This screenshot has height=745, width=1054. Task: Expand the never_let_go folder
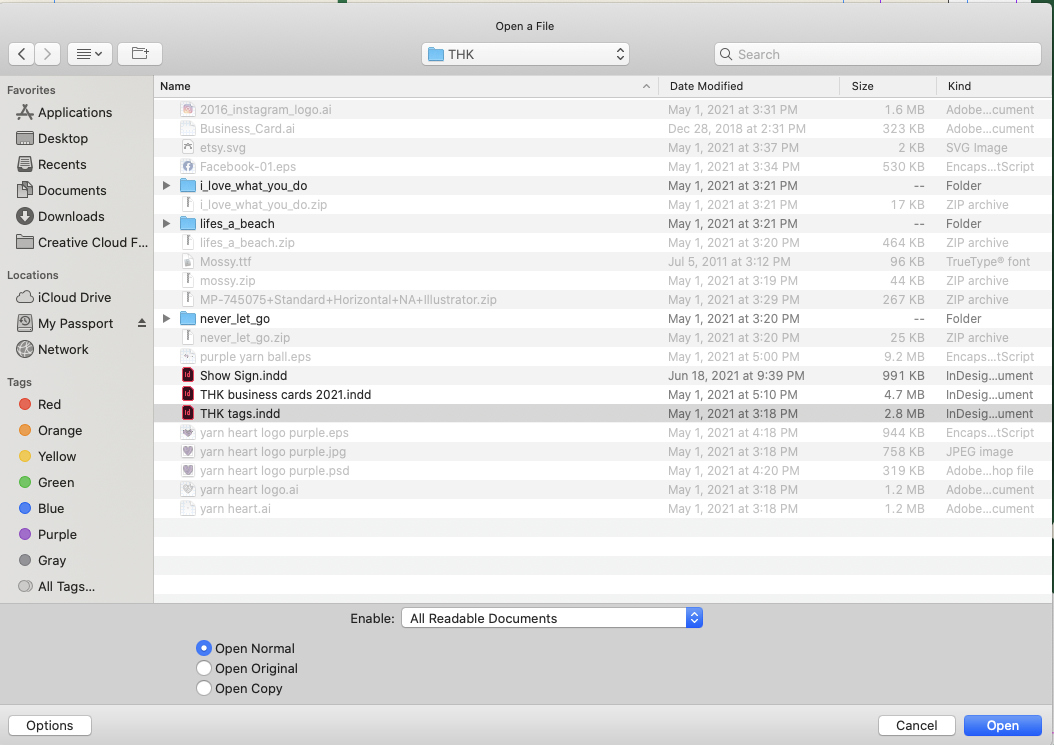(x=166, y=319)
